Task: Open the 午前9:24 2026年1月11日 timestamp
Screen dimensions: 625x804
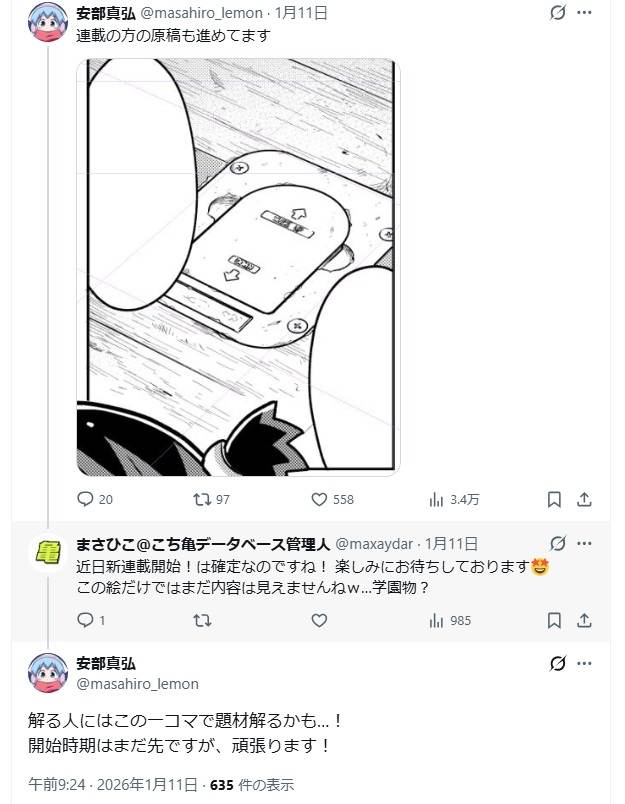Action: (113, 785)
